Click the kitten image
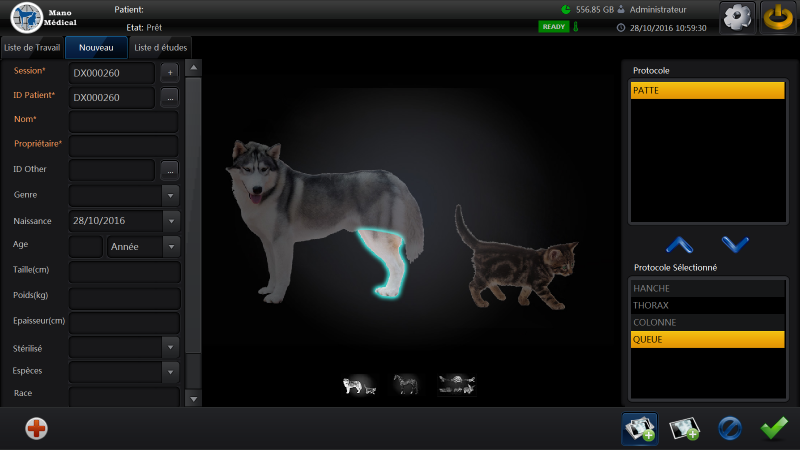Screen dimensions: 800x450 [516, 260]
